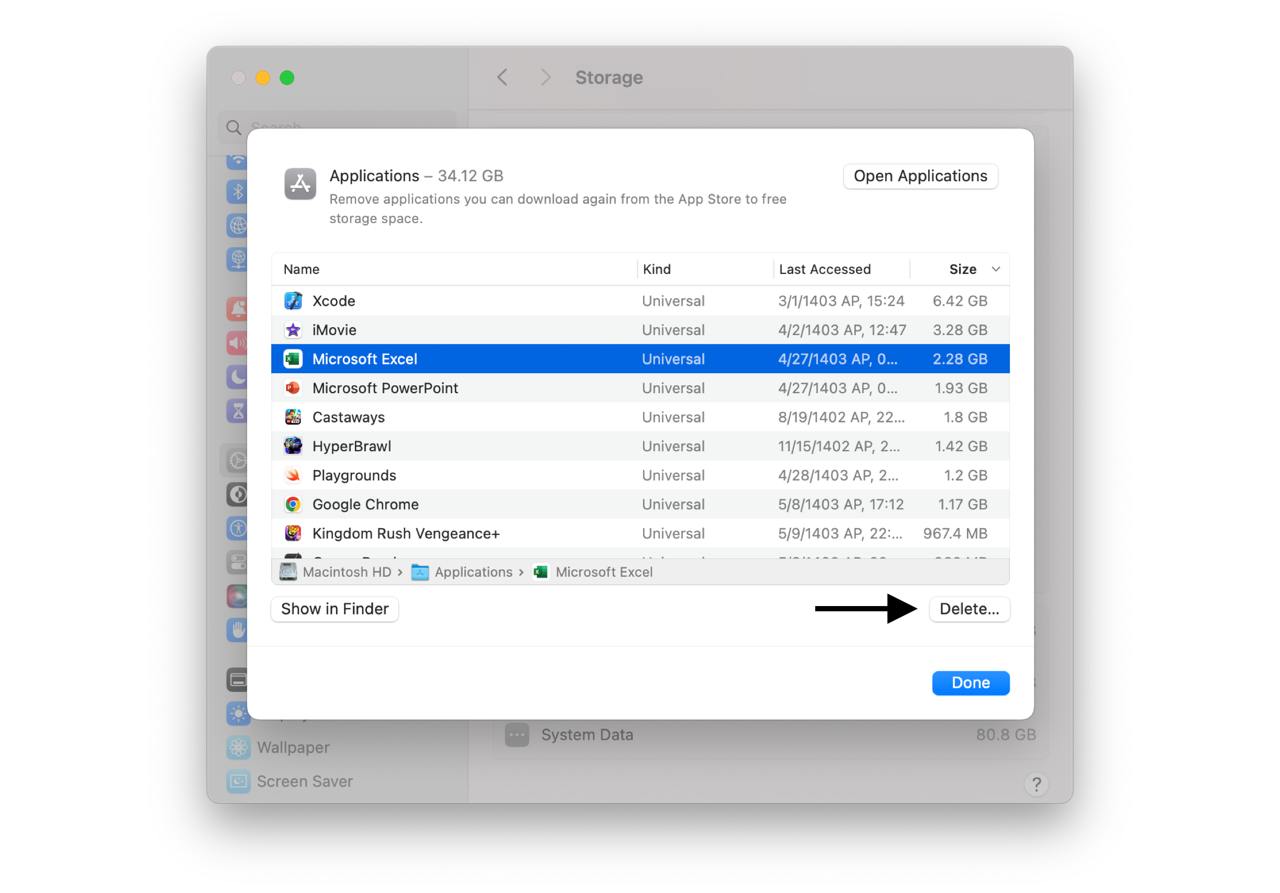
Task: Click the Macintosh HD drive icon in path bar
Action: tap(288, 572)
